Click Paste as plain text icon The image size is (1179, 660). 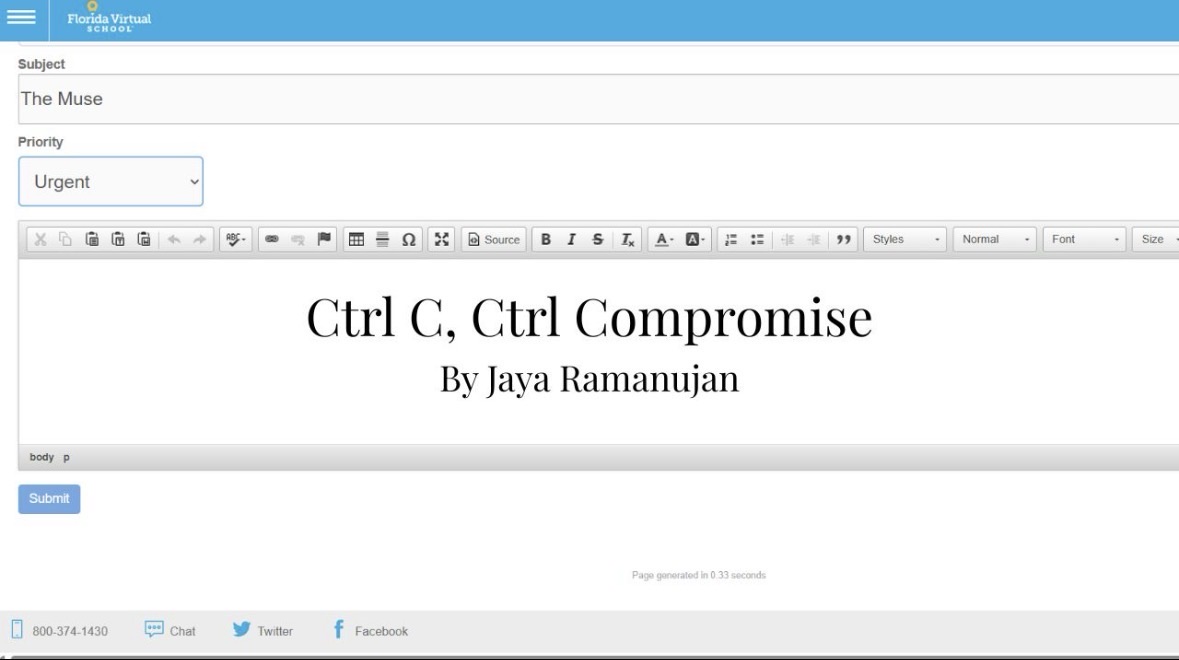(x=118, y=239)
